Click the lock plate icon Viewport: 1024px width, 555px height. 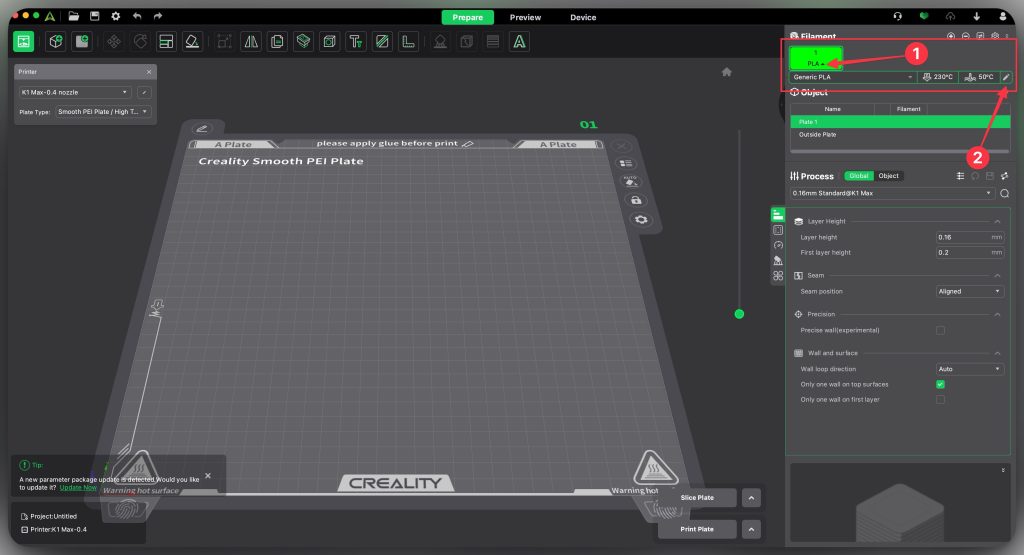(x=631, y=200)
